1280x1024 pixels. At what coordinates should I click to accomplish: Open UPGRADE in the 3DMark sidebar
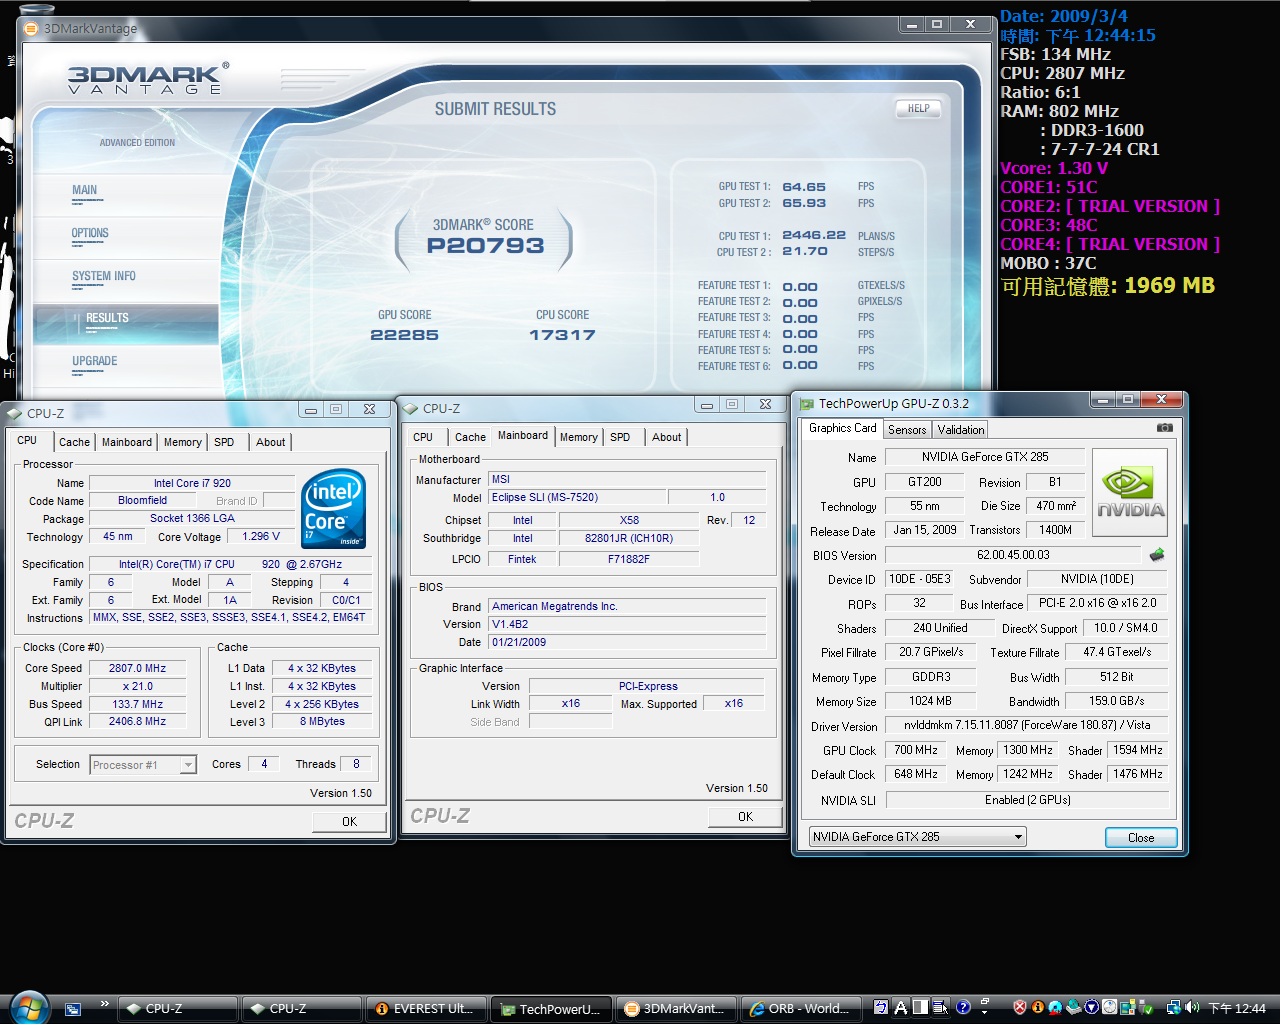[95, 361]
